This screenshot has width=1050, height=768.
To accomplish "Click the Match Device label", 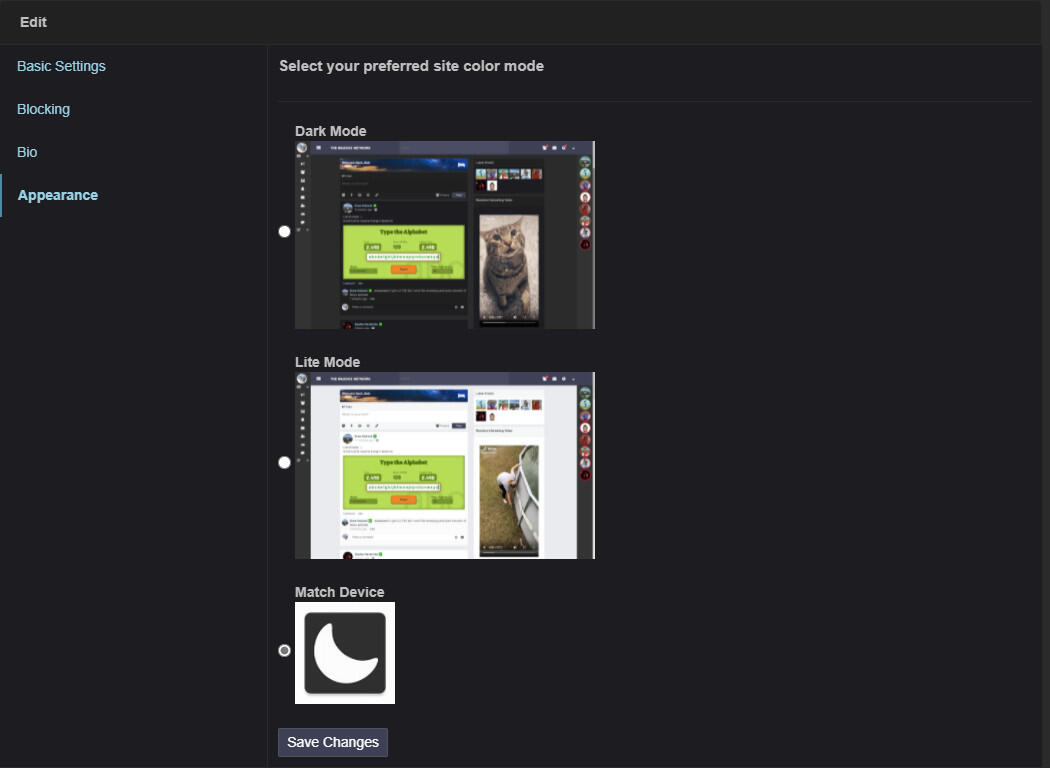I will [340, 591].
